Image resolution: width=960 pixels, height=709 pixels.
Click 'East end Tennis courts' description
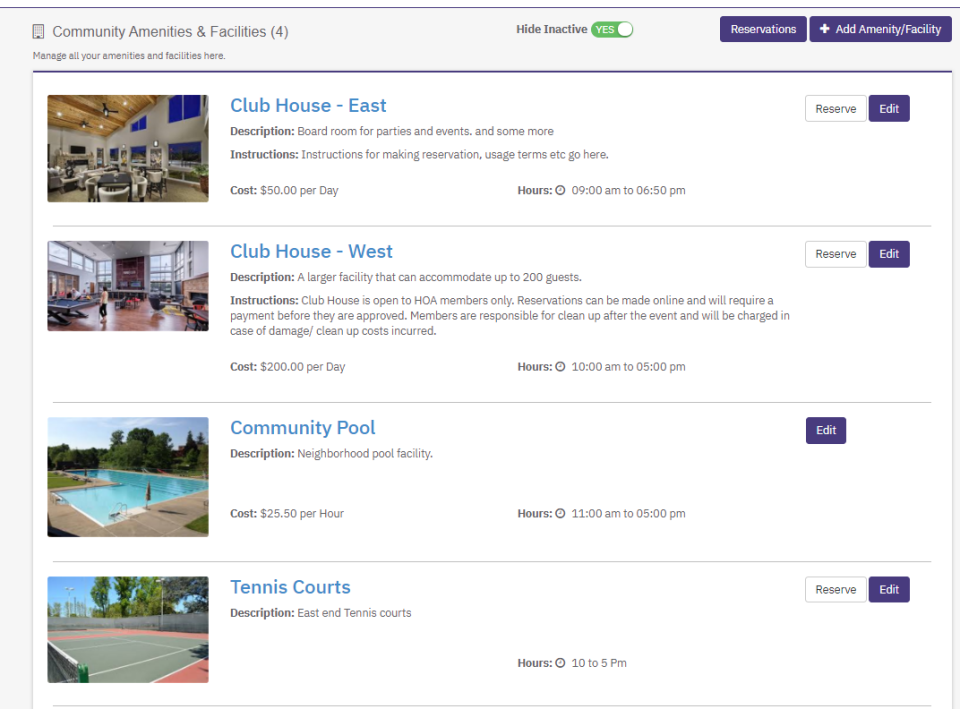(x=354, y=613)
